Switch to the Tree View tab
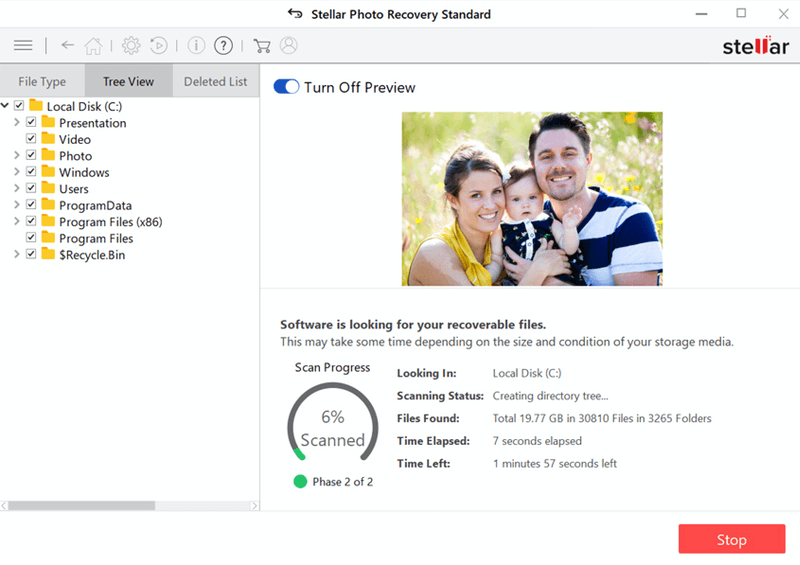 click(129, 81)
